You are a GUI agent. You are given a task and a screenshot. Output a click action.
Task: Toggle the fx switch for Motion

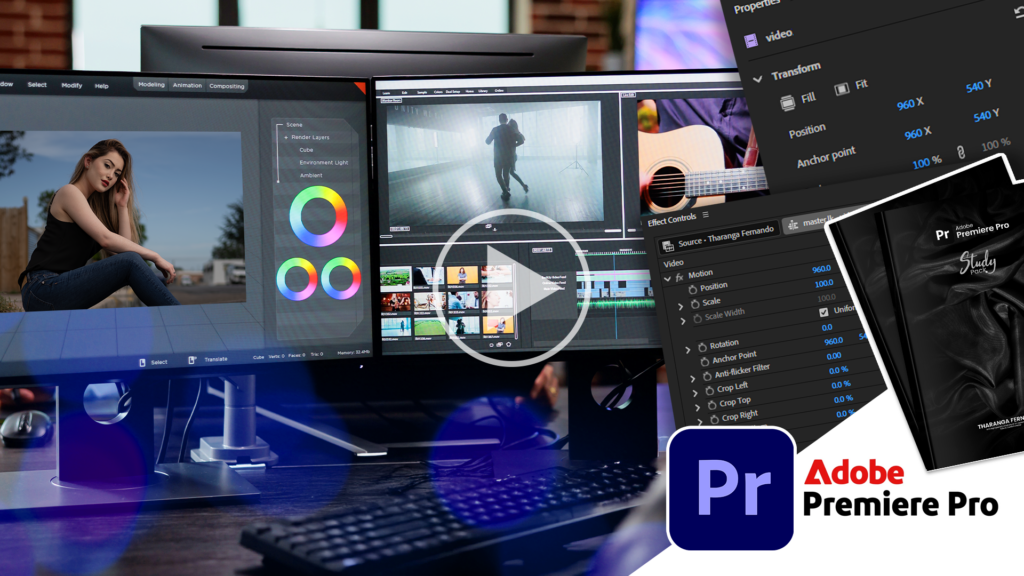pyautogui.click(x=680, y=275)
